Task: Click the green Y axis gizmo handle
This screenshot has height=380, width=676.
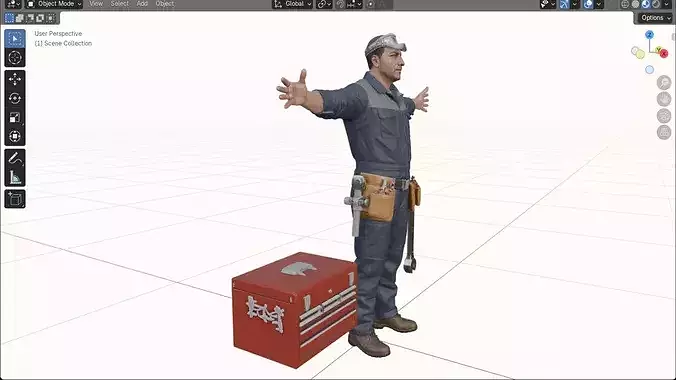Action: click(659, 50)
